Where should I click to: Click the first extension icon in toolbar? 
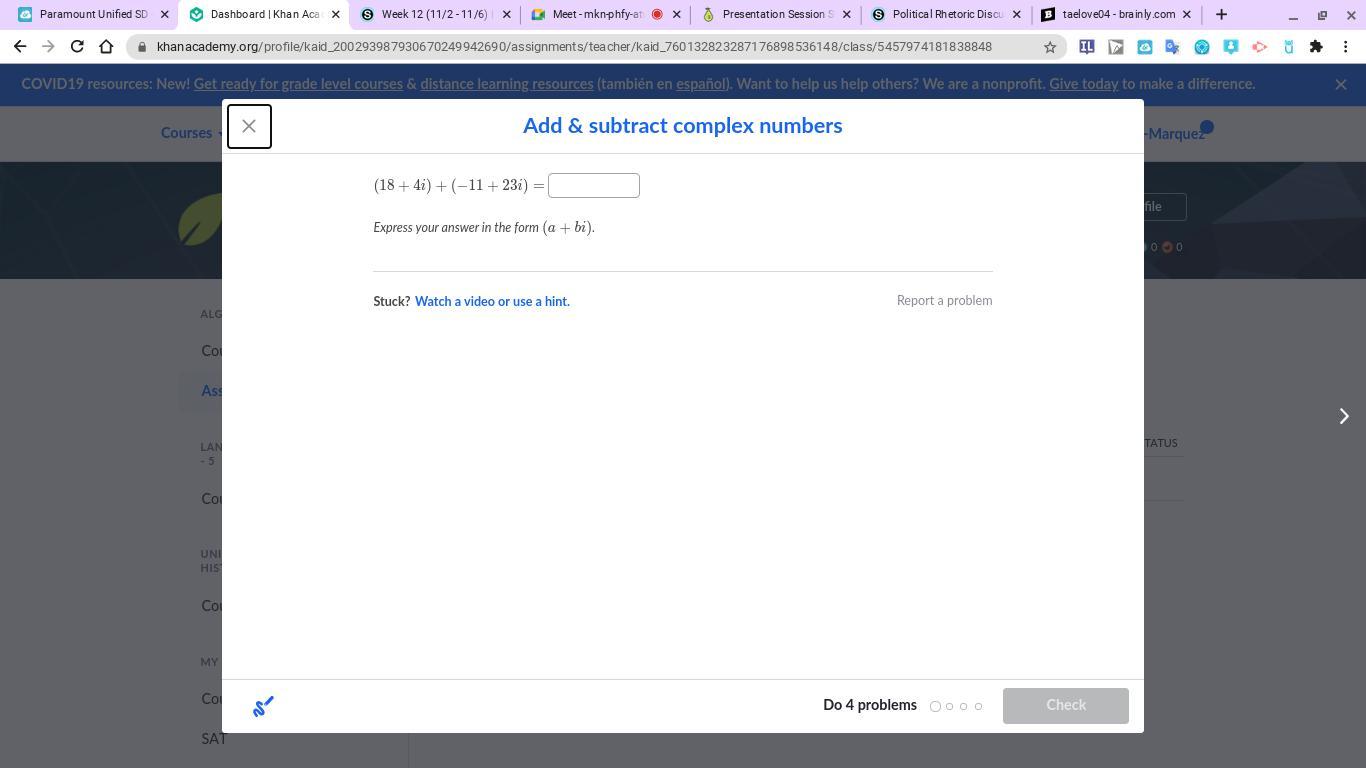[1087, 47]
